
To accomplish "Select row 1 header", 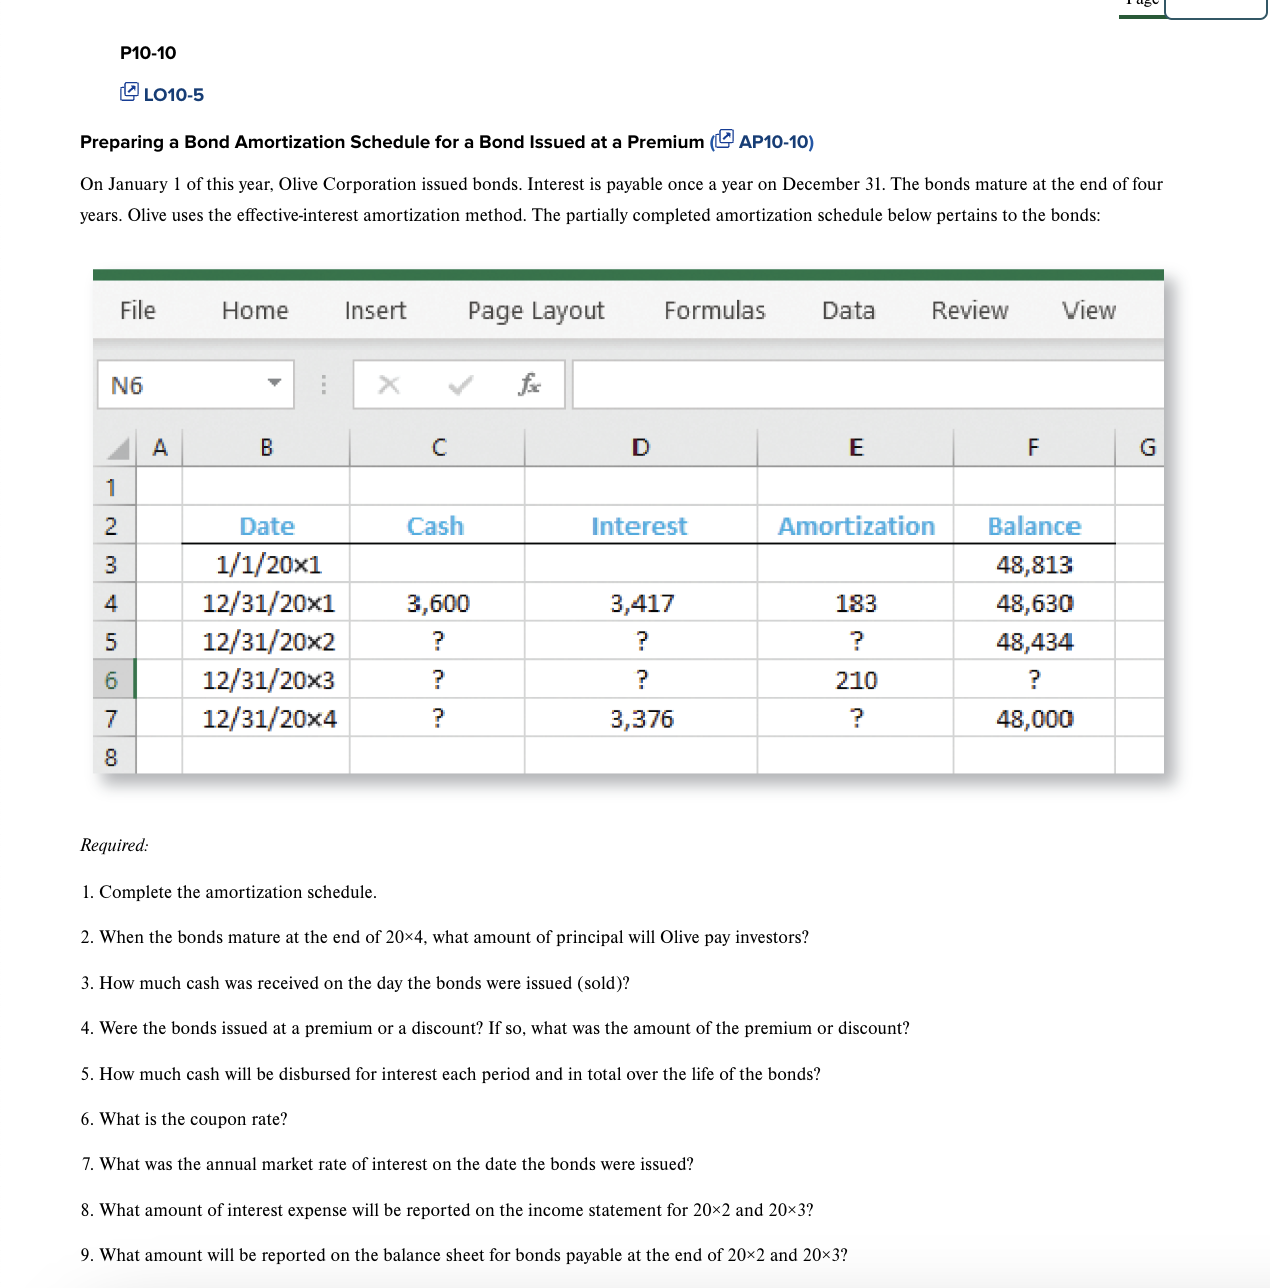I will pos(114,487).
